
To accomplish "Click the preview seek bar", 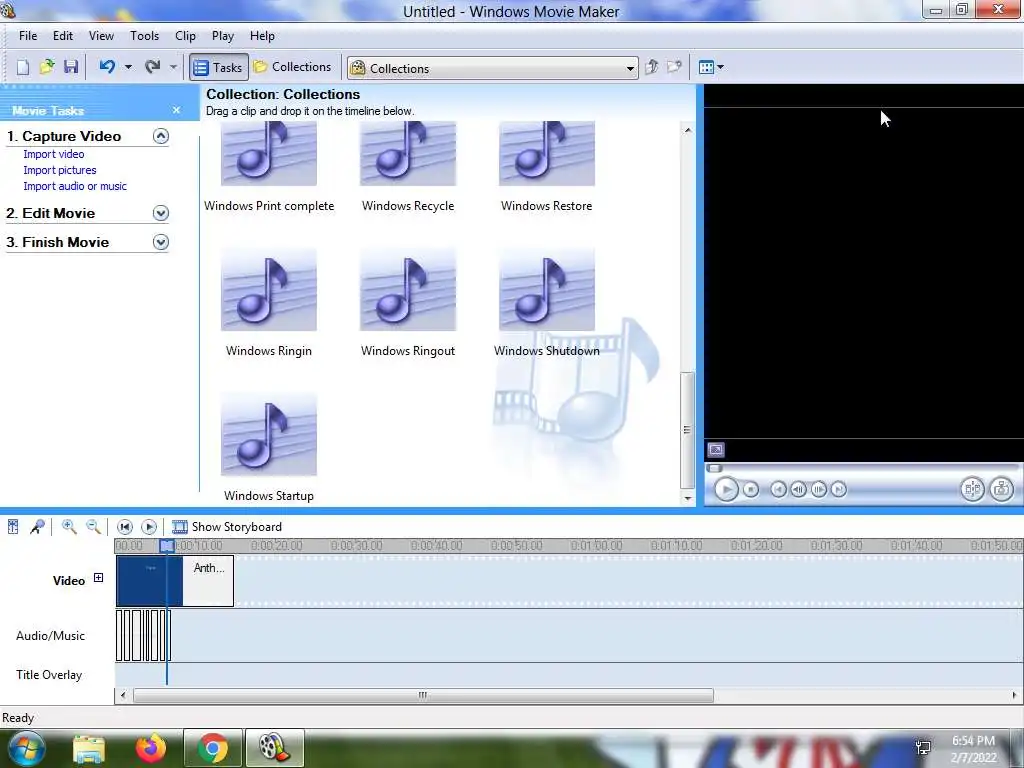I will click(862, 468).
